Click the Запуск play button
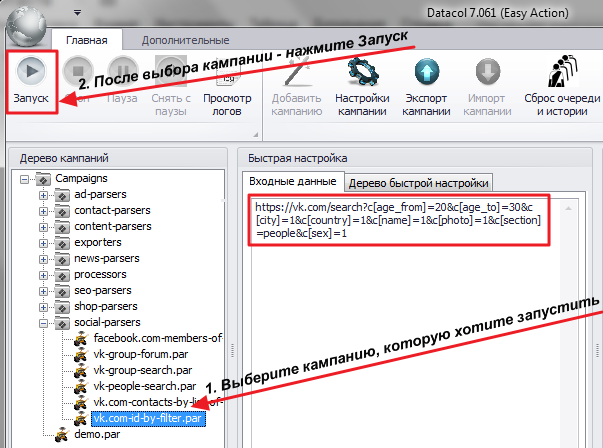This screenshot has height=448, width=603. [31, 71]
